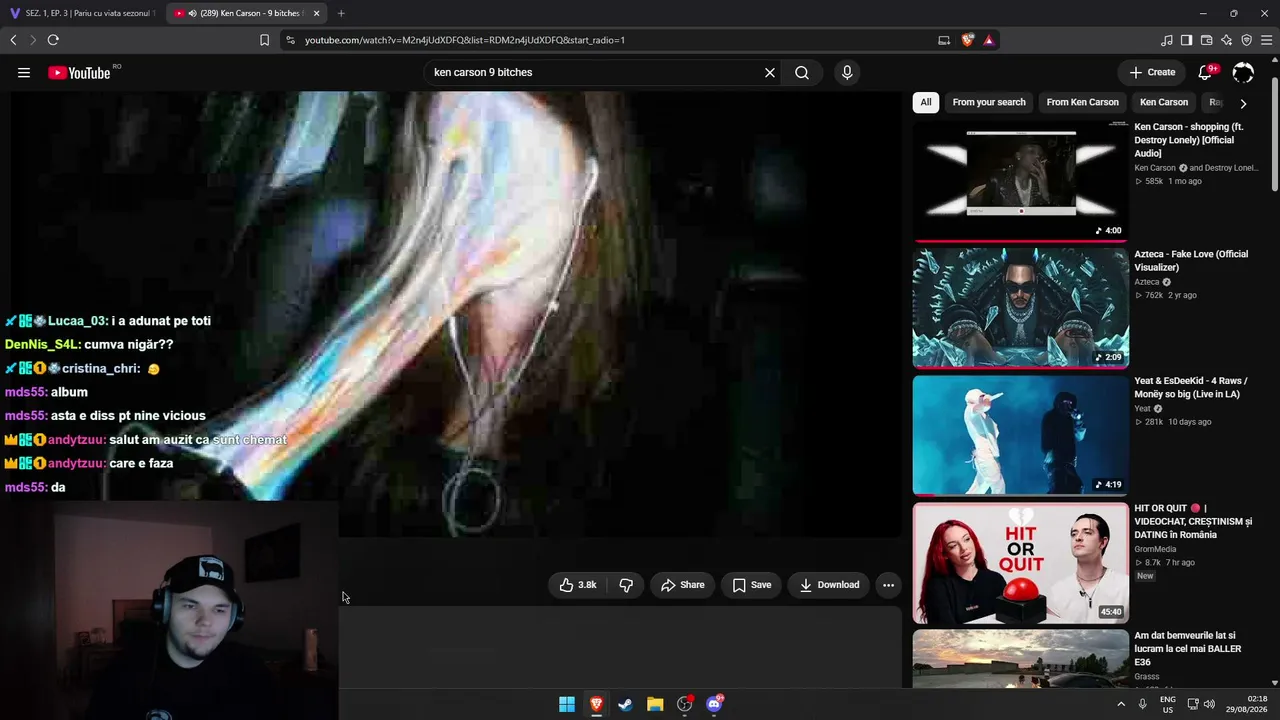Viewport: 1280px width, 720px height.
Task: Install the app via address bar icon
Action: point(944,40)
